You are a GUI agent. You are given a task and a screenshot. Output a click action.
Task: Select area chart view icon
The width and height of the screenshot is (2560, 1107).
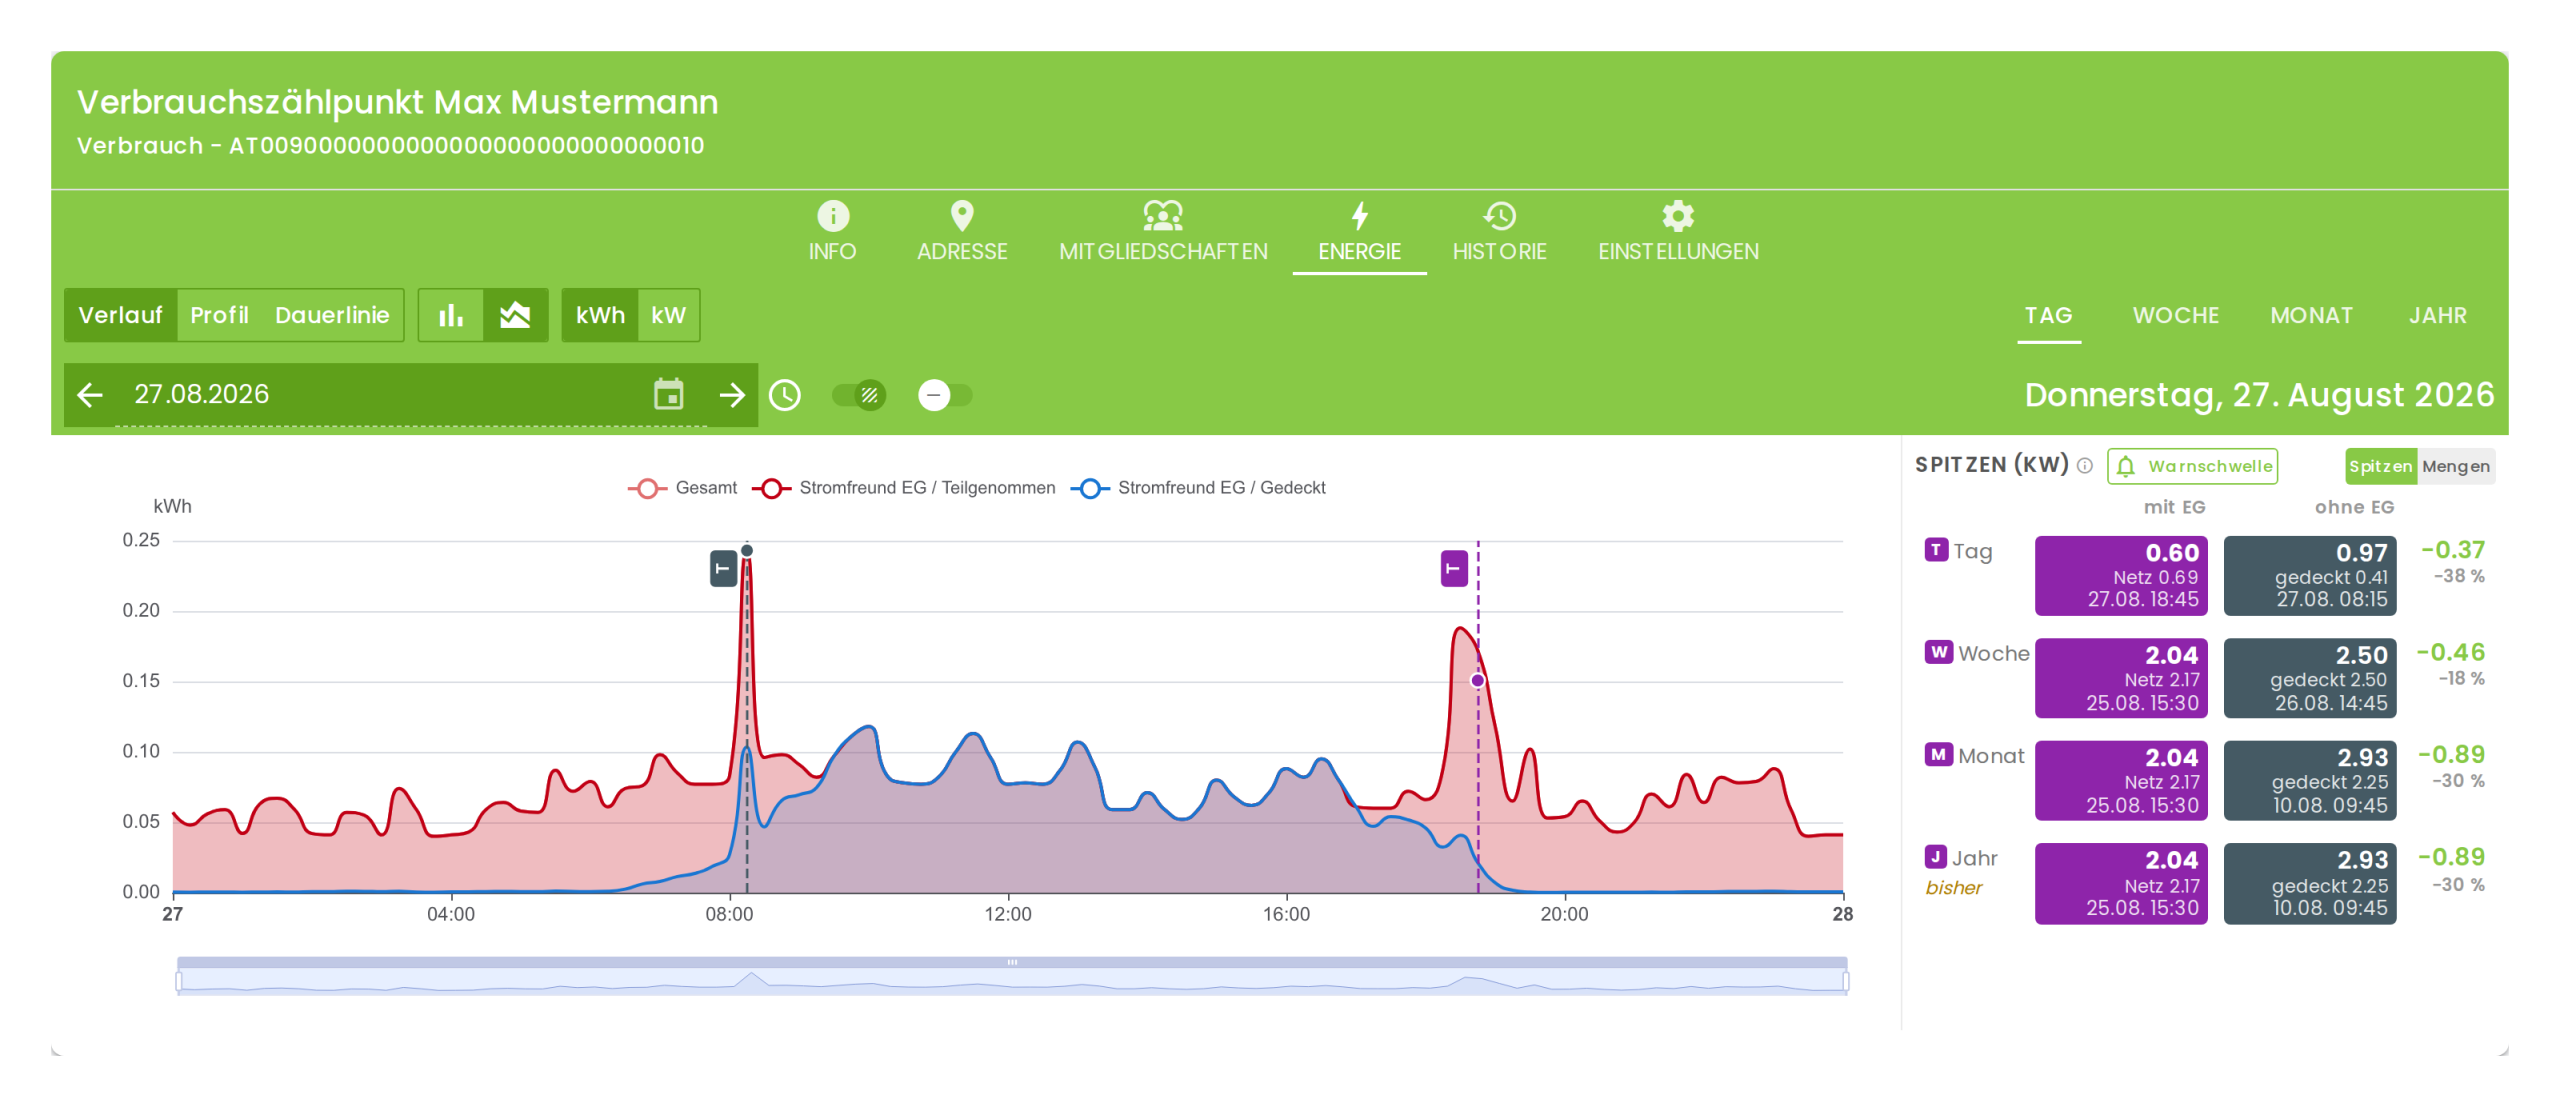click(515, 315)
